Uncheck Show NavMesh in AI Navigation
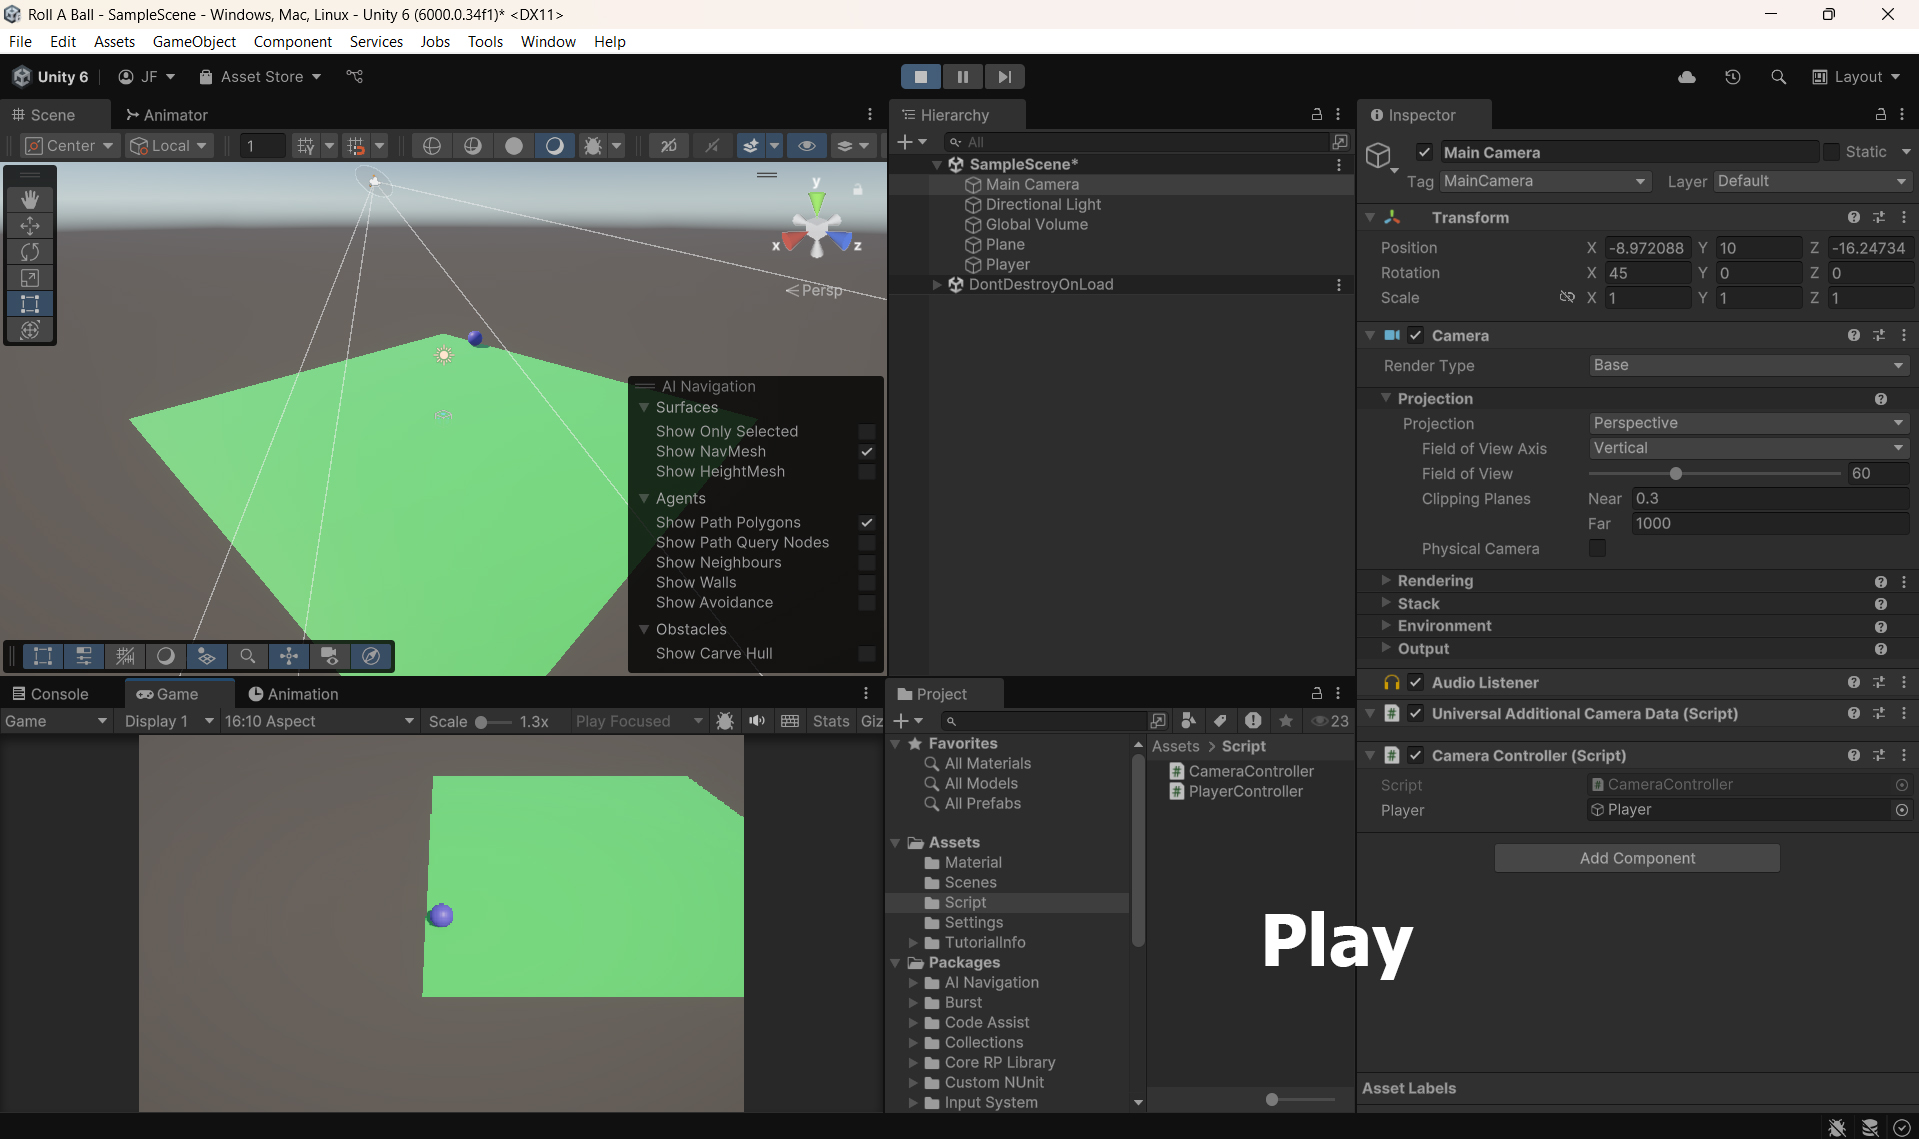 click(867, 452)
